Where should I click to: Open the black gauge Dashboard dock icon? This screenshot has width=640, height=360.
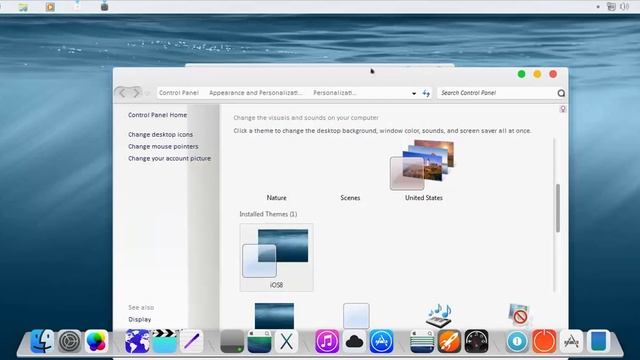(476, 341)
